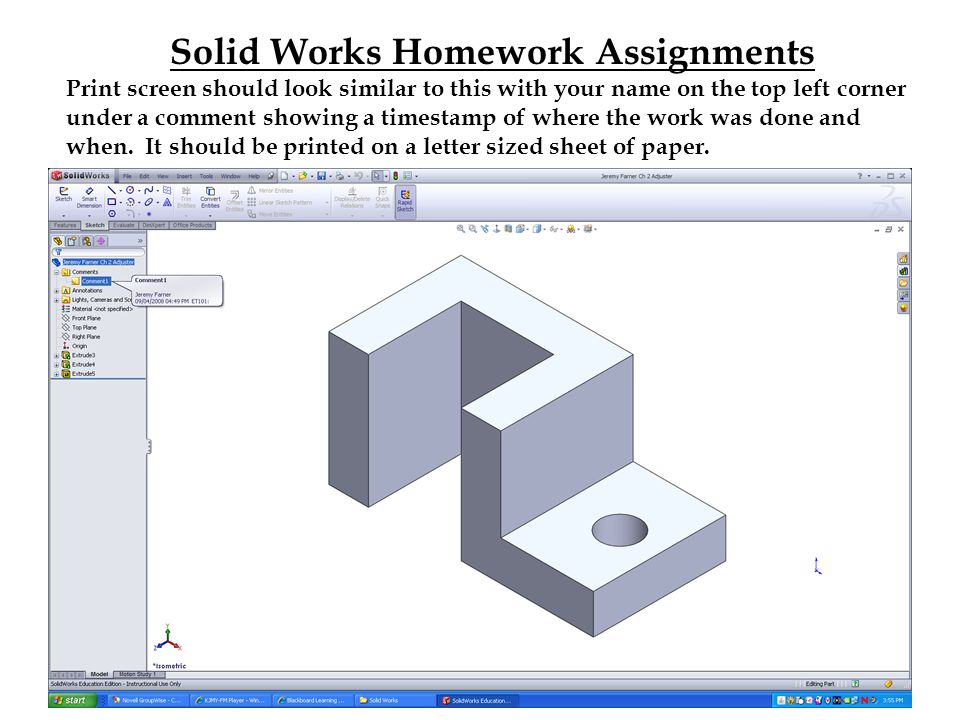Open the DimXpertManager tab icon

tap(102, 241)
